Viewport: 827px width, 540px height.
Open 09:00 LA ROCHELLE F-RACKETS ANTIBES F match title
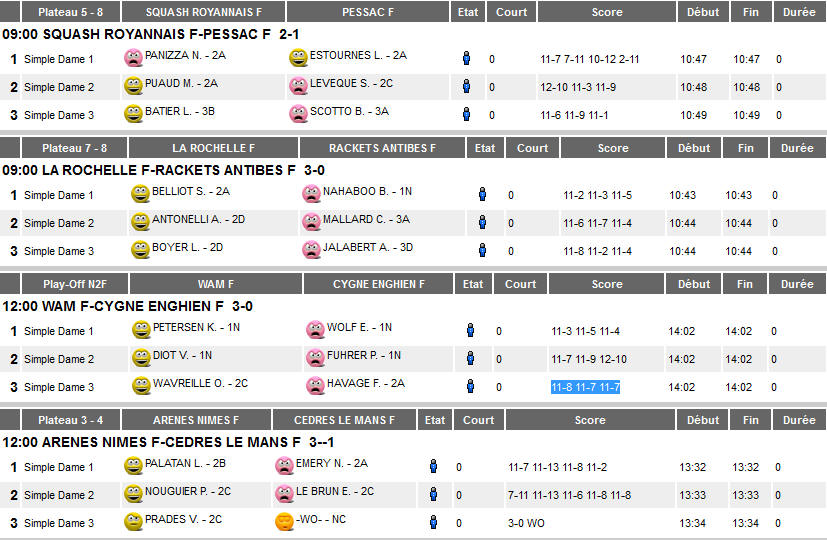click(x=164, y=170)
